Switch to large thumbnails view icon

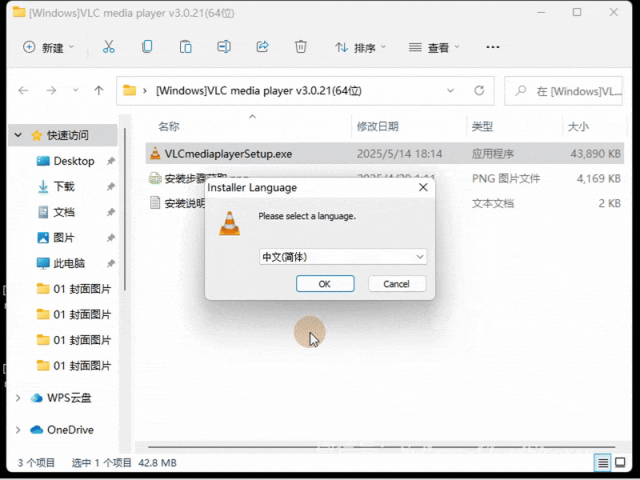coord(624,462)
